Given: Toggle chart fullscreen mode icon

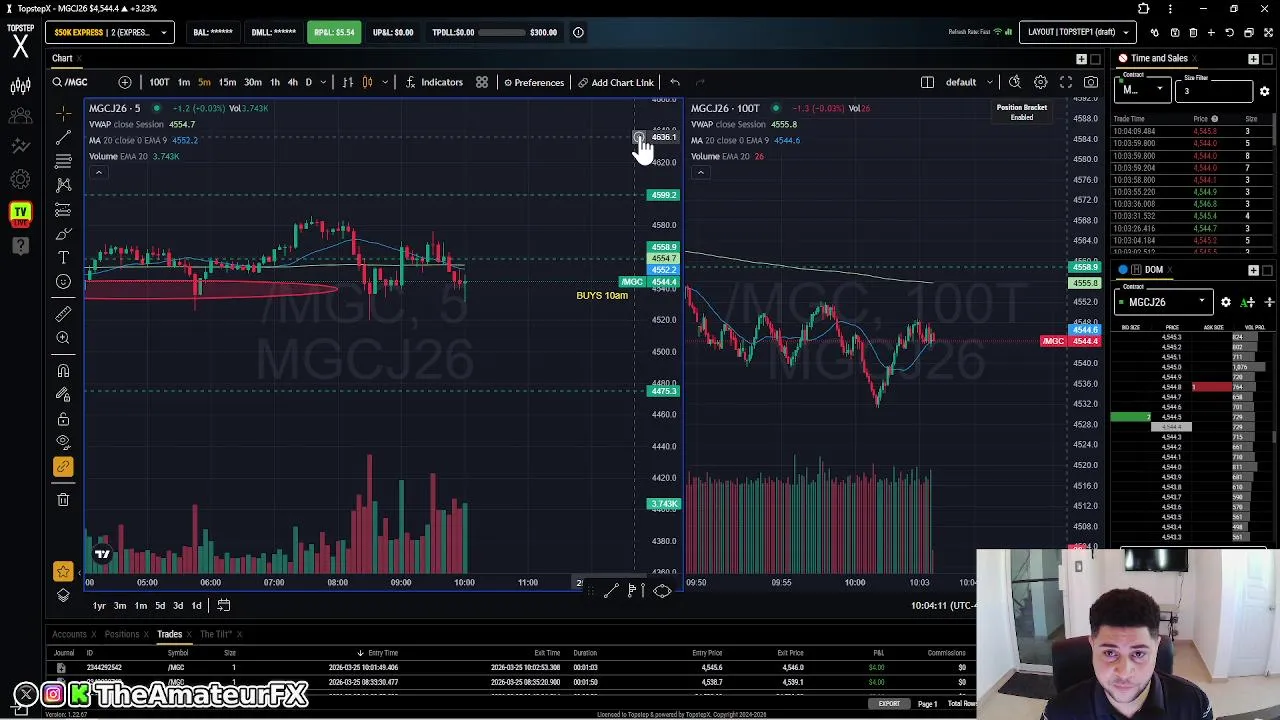Looking at the screenshot, I should (x=1066, y=82).
